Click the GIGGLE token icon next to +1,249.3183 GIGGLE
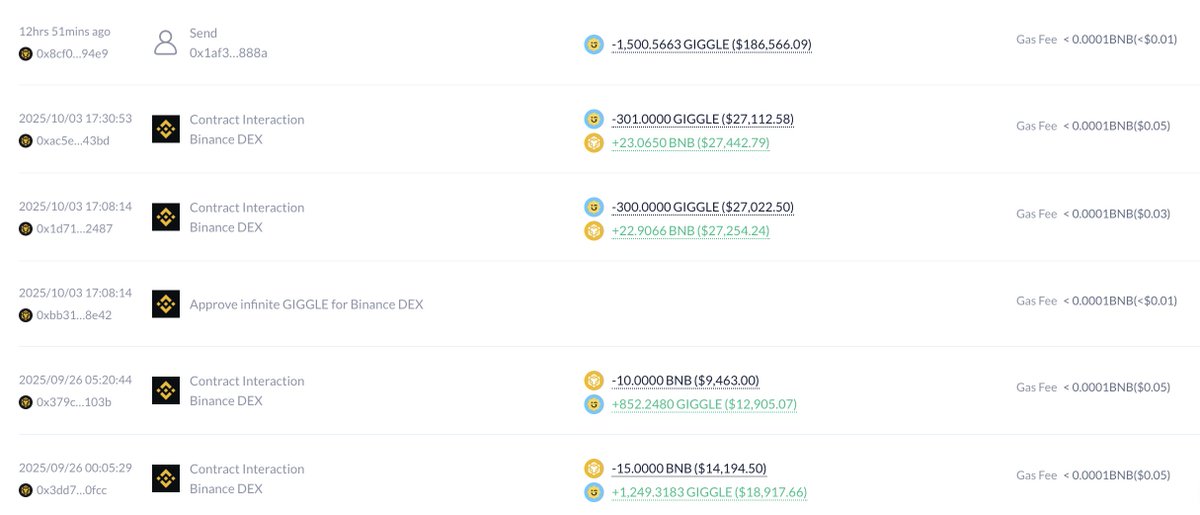 coord(594,492)
